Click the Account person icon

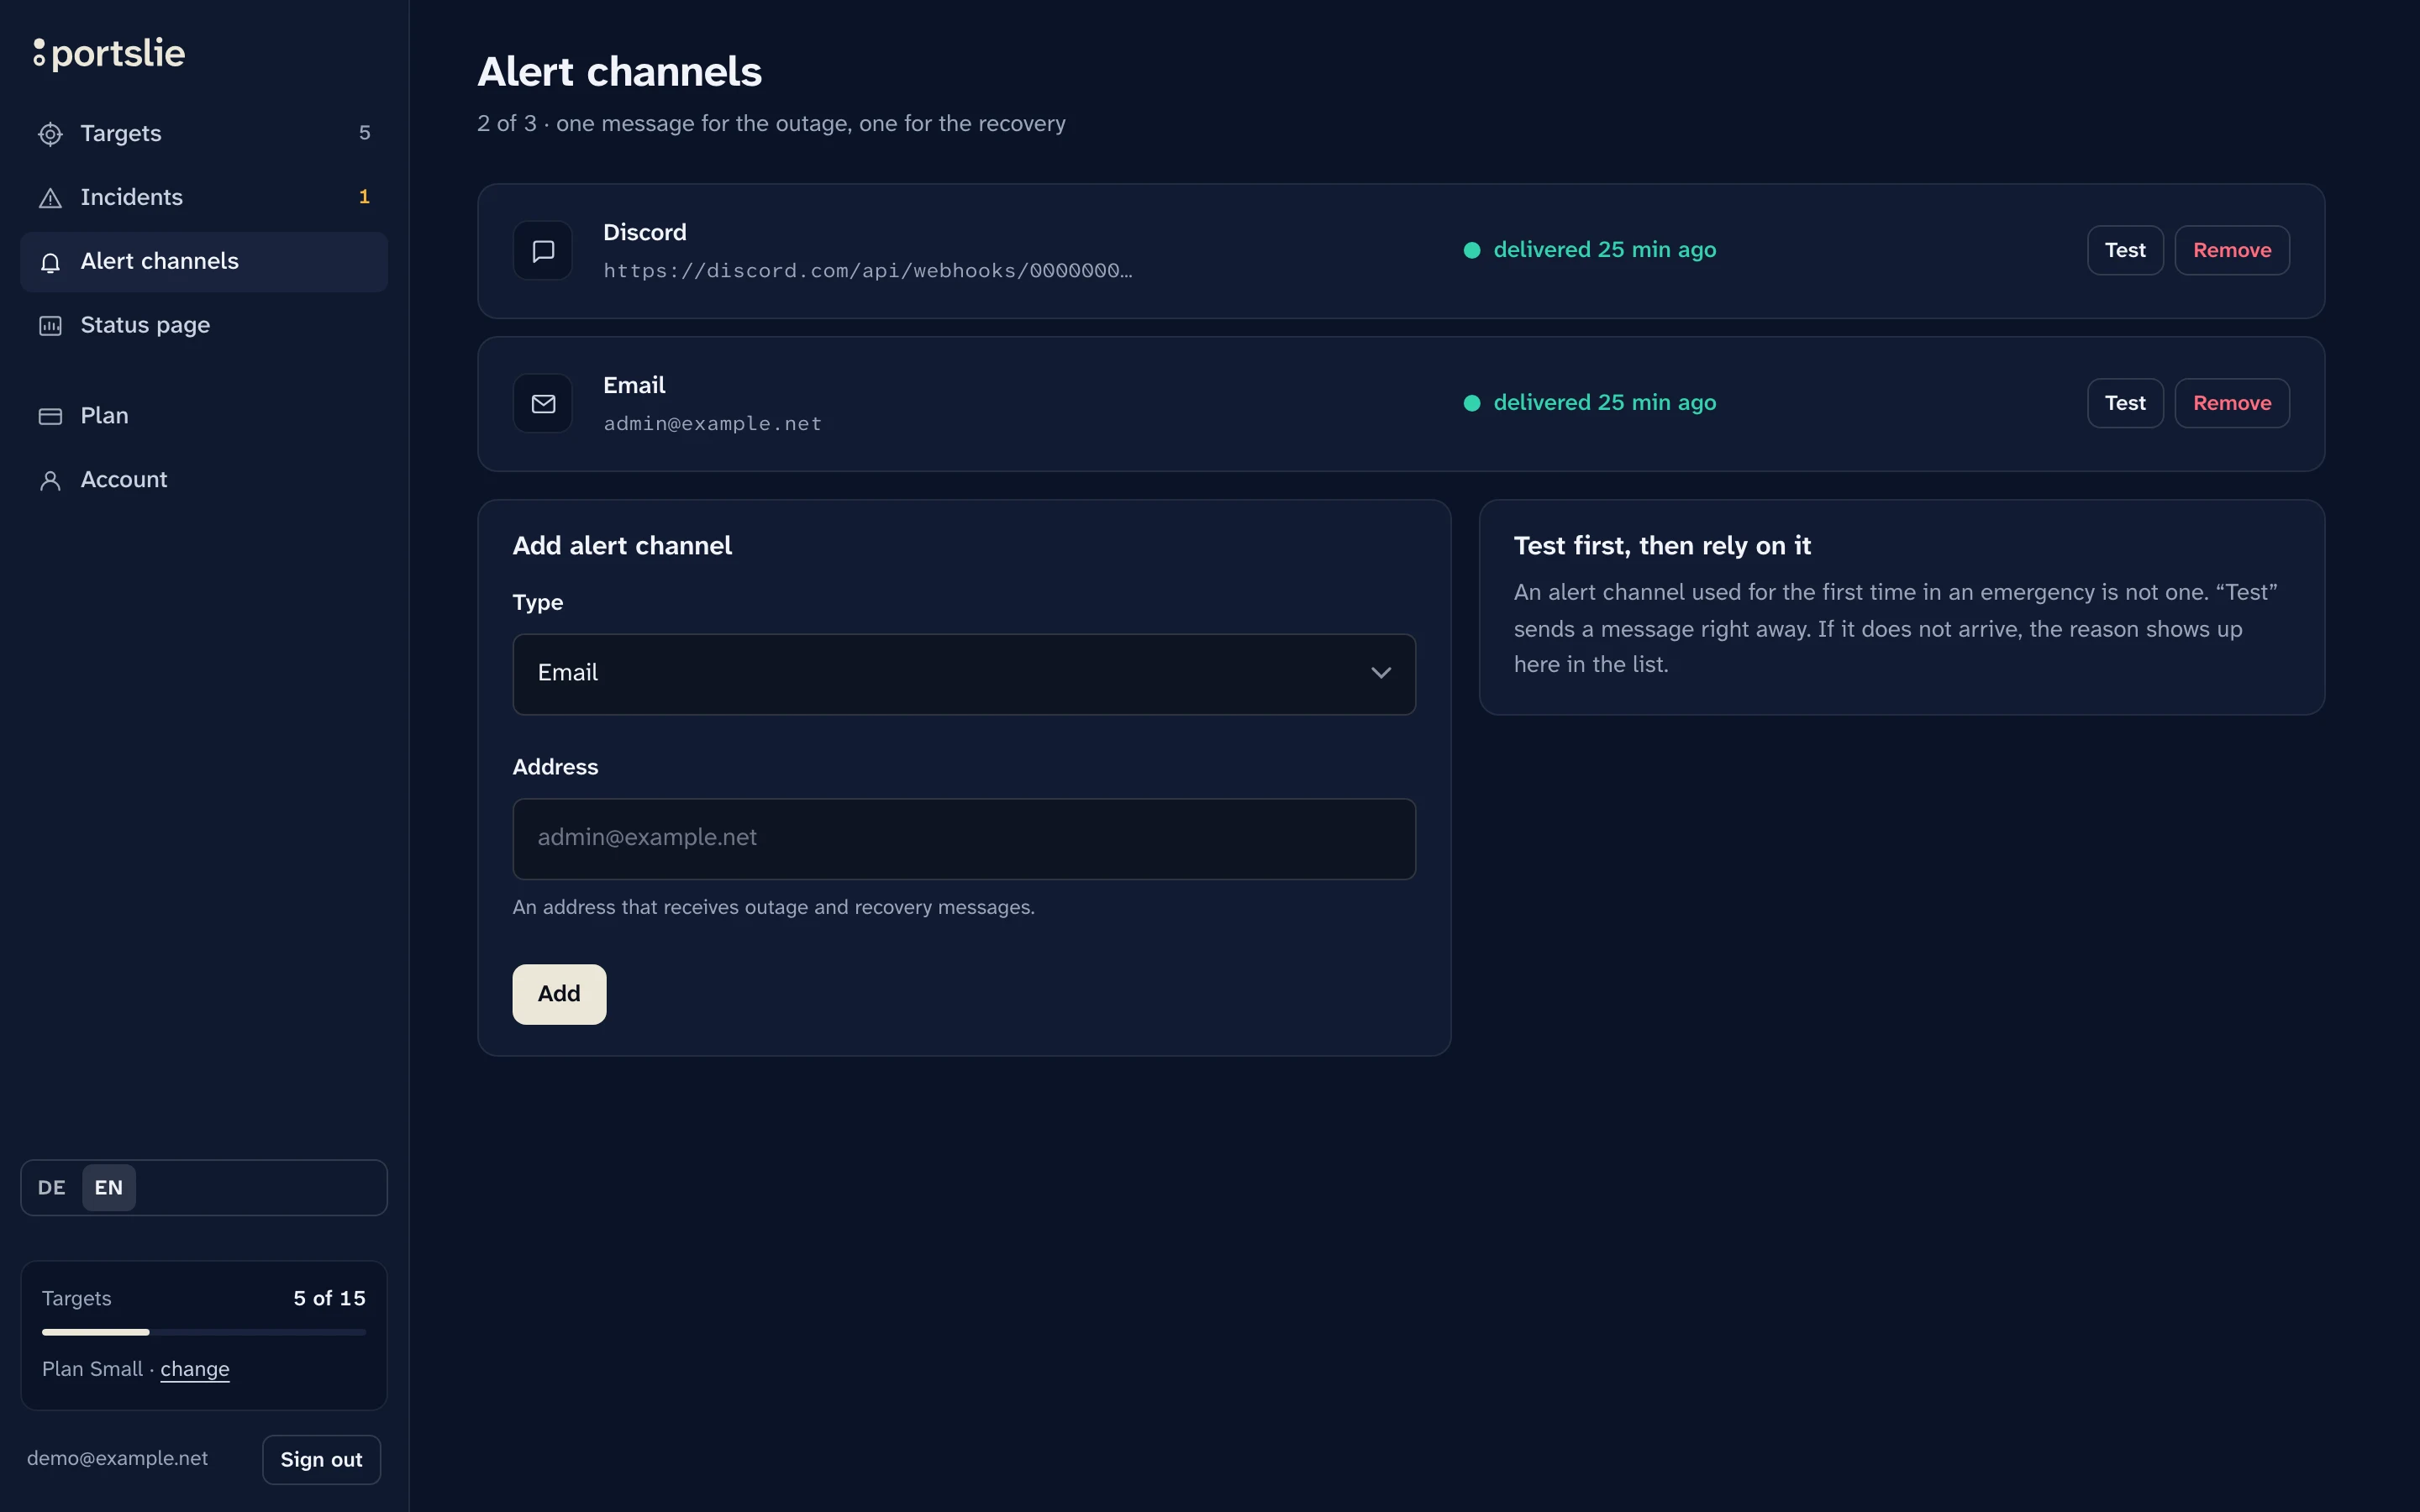(50, 481)
